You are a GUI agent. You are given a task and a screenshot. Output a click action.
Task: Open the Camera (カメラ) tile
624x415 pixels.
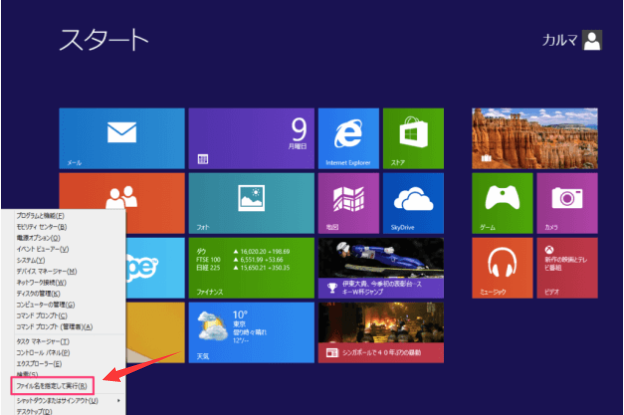coord(567,203)
